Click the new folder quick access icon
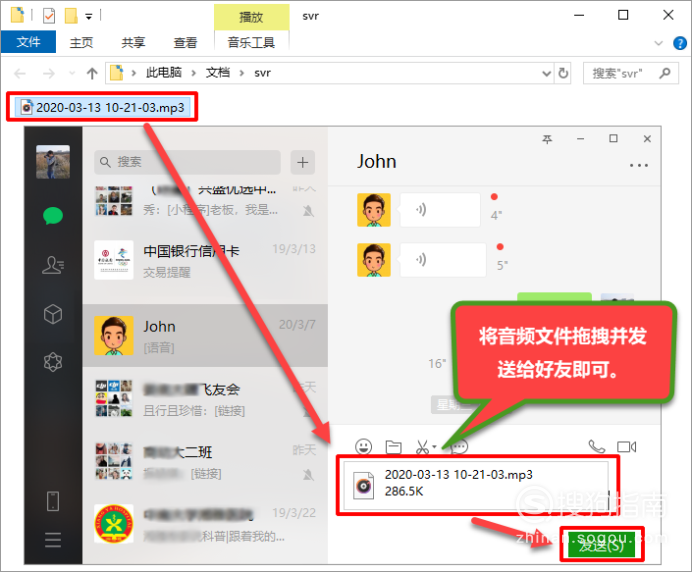Viewport: 692px width, 572px height. [x=71, y=16]
